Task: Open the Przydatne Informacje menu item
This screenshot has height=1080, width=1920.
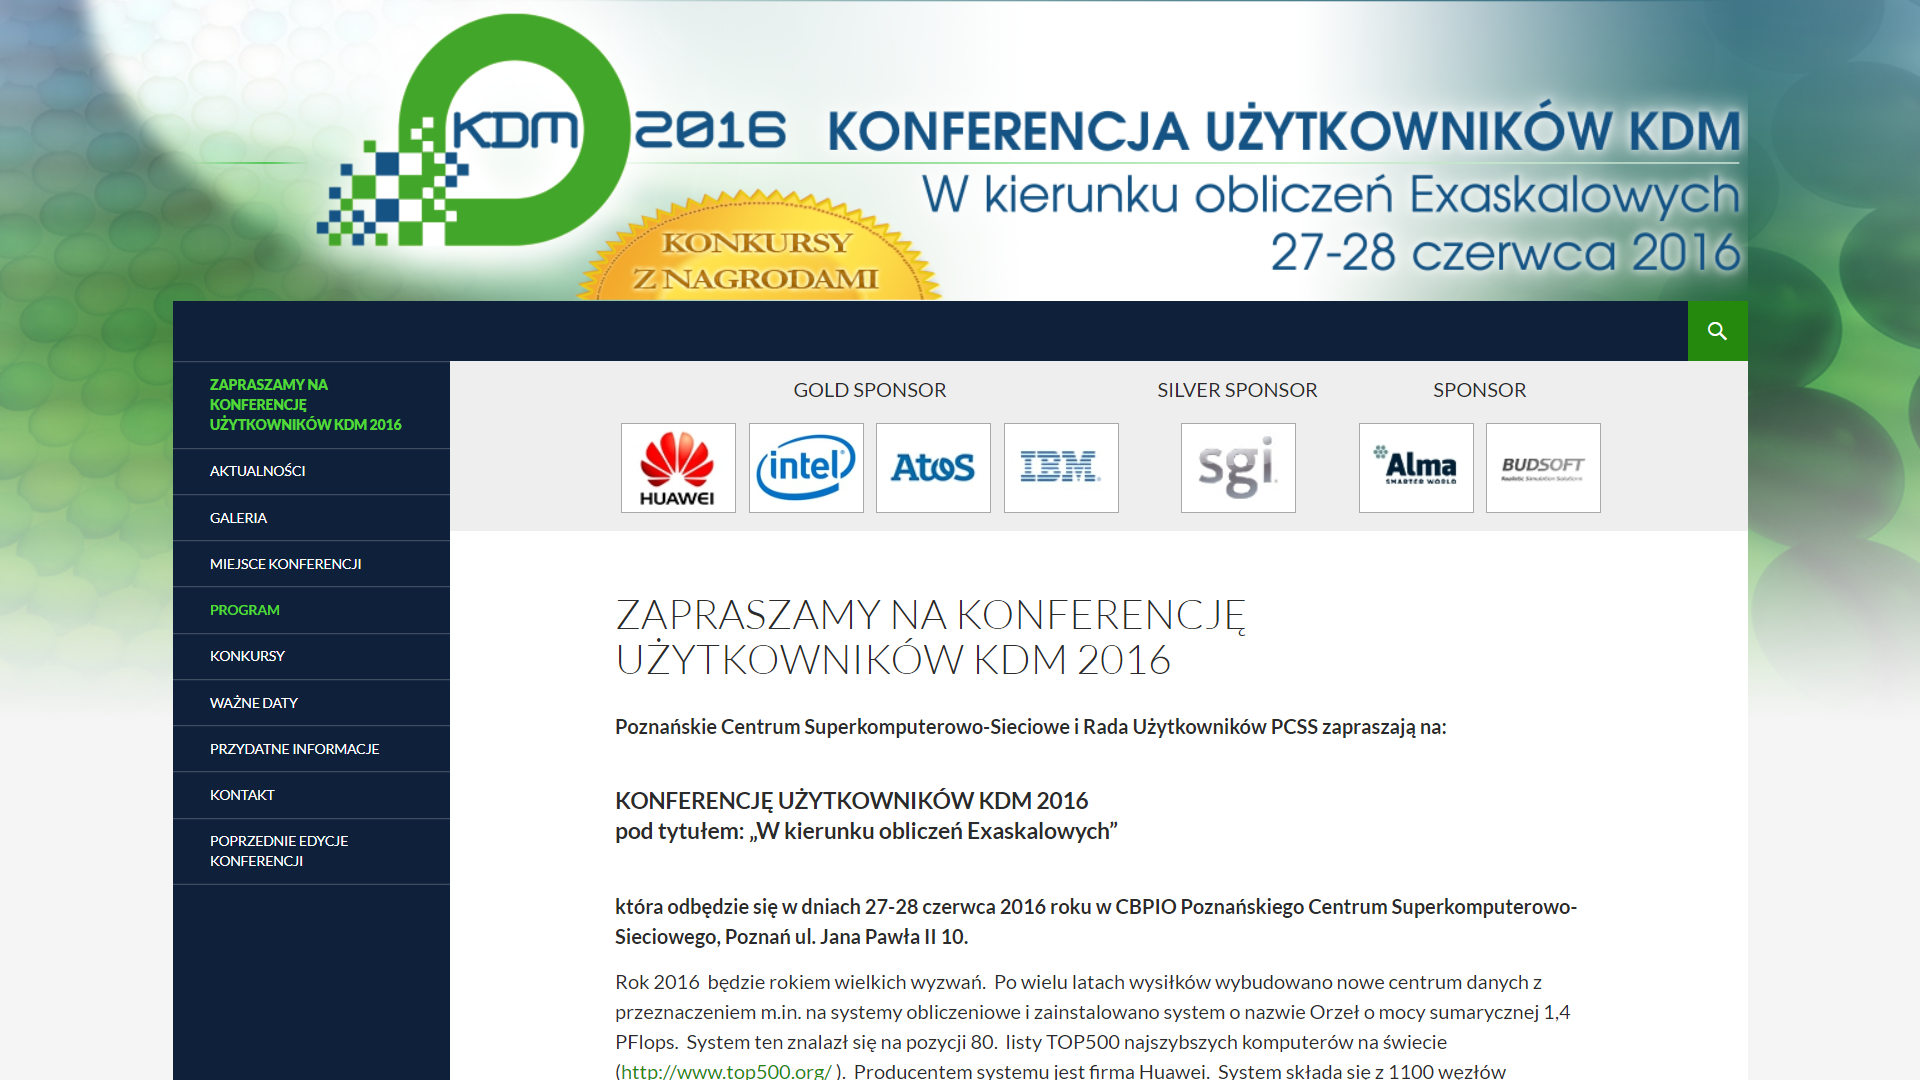Action: (x=311, y=749)
